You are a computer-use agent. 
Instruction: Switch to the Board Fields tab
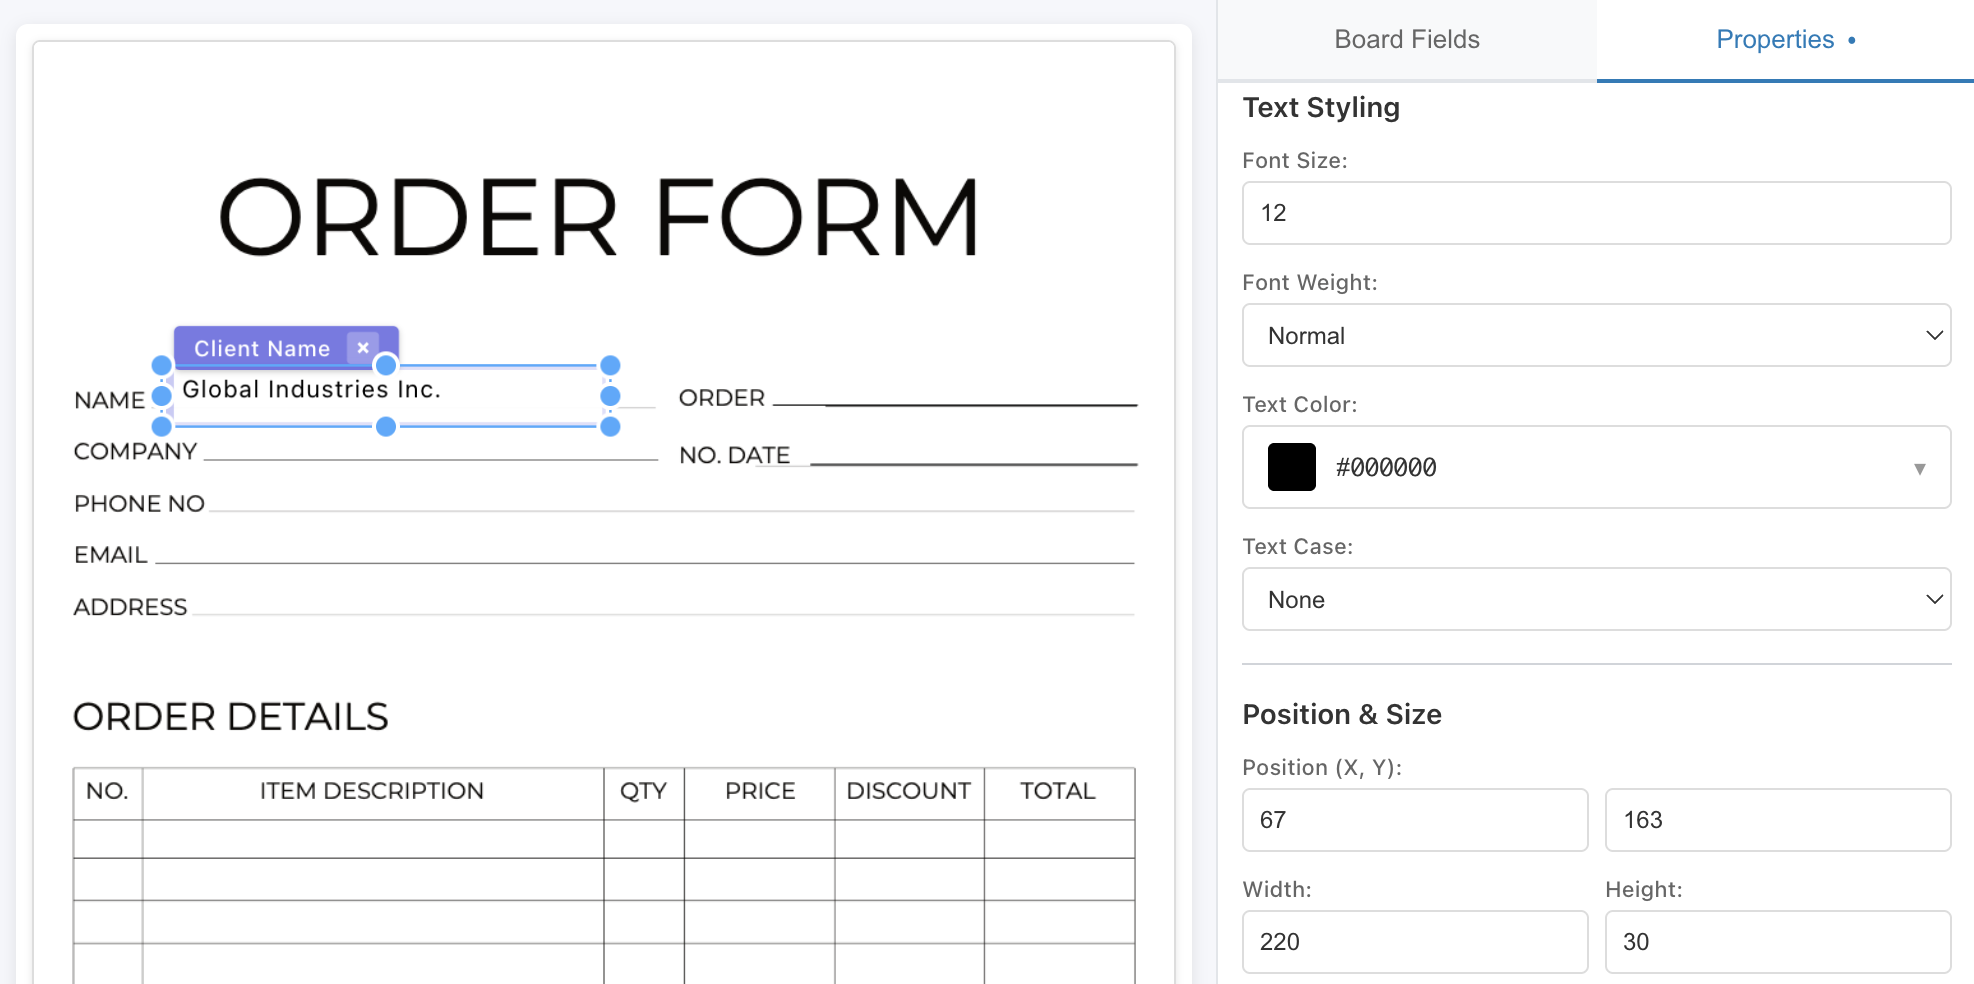[1405, 39]
